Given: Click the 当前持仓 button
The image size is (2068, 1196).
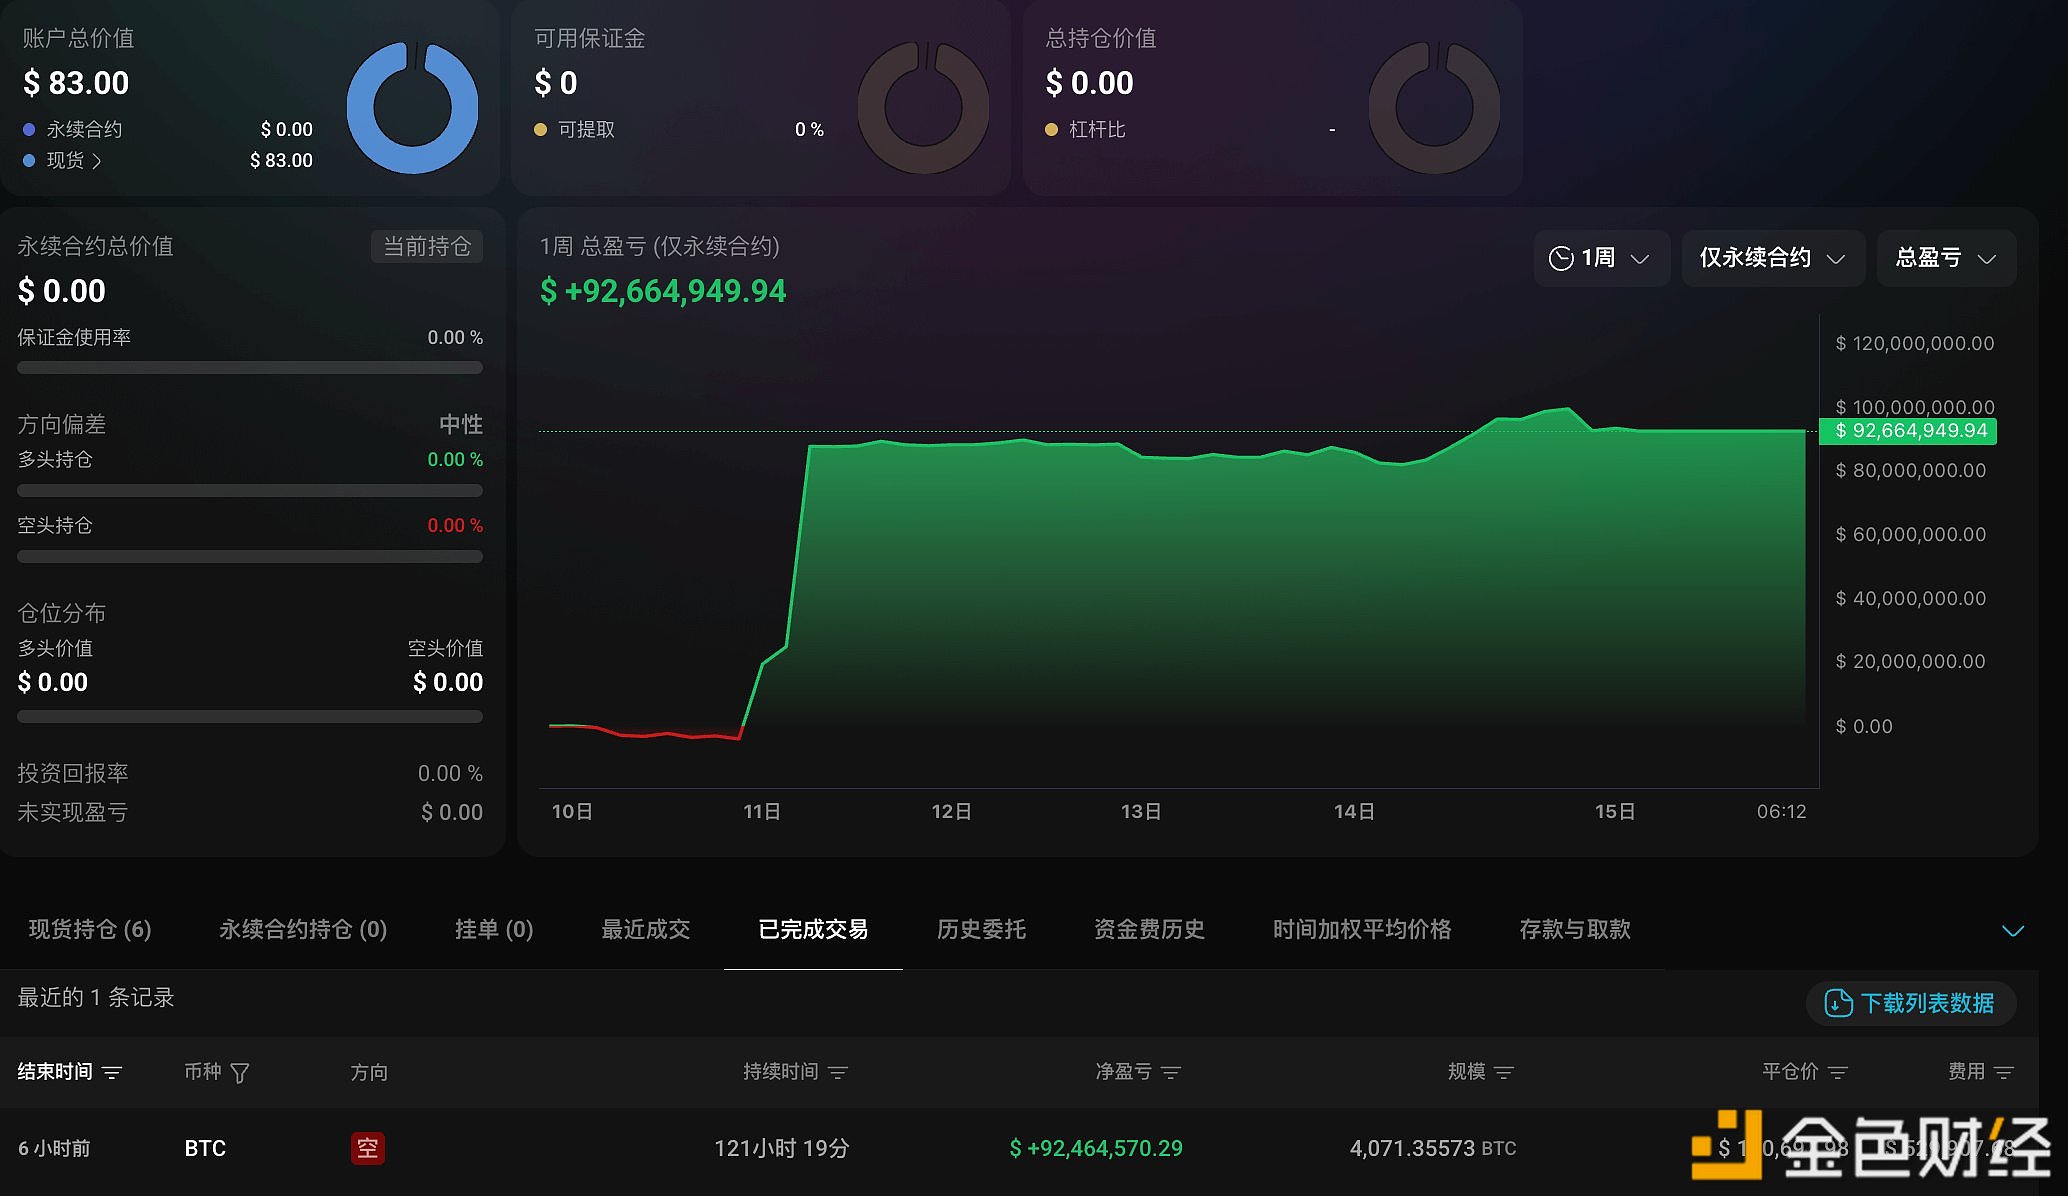Looking at the screenshot, I should 427,246.
